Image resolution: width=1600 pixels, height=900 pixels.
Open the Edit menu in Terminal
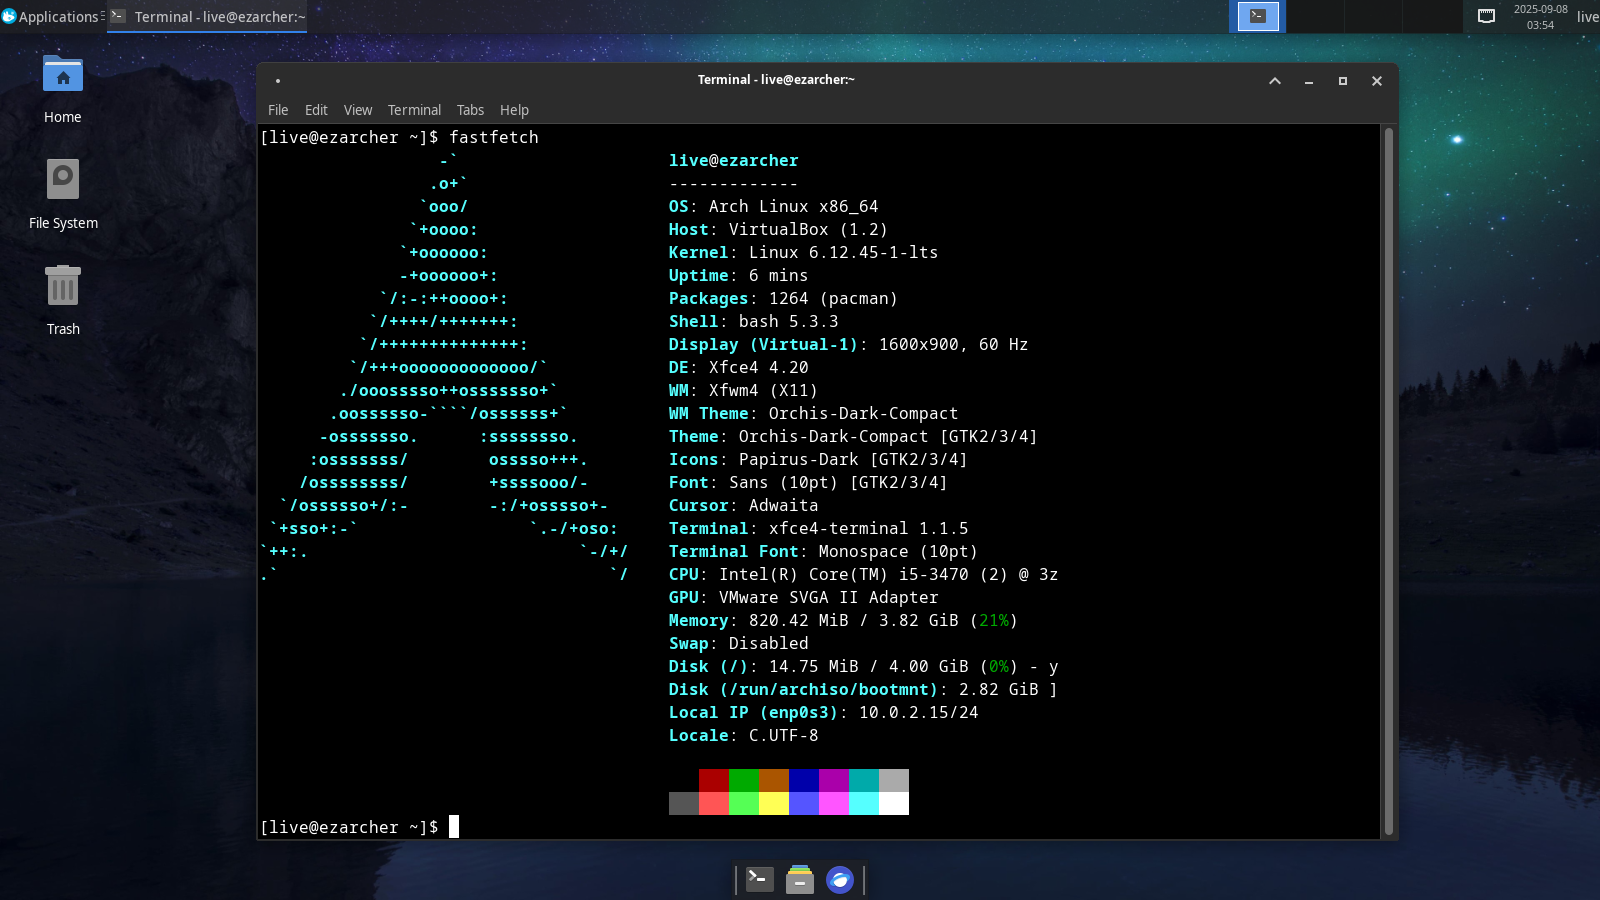(x=316, y=110)
